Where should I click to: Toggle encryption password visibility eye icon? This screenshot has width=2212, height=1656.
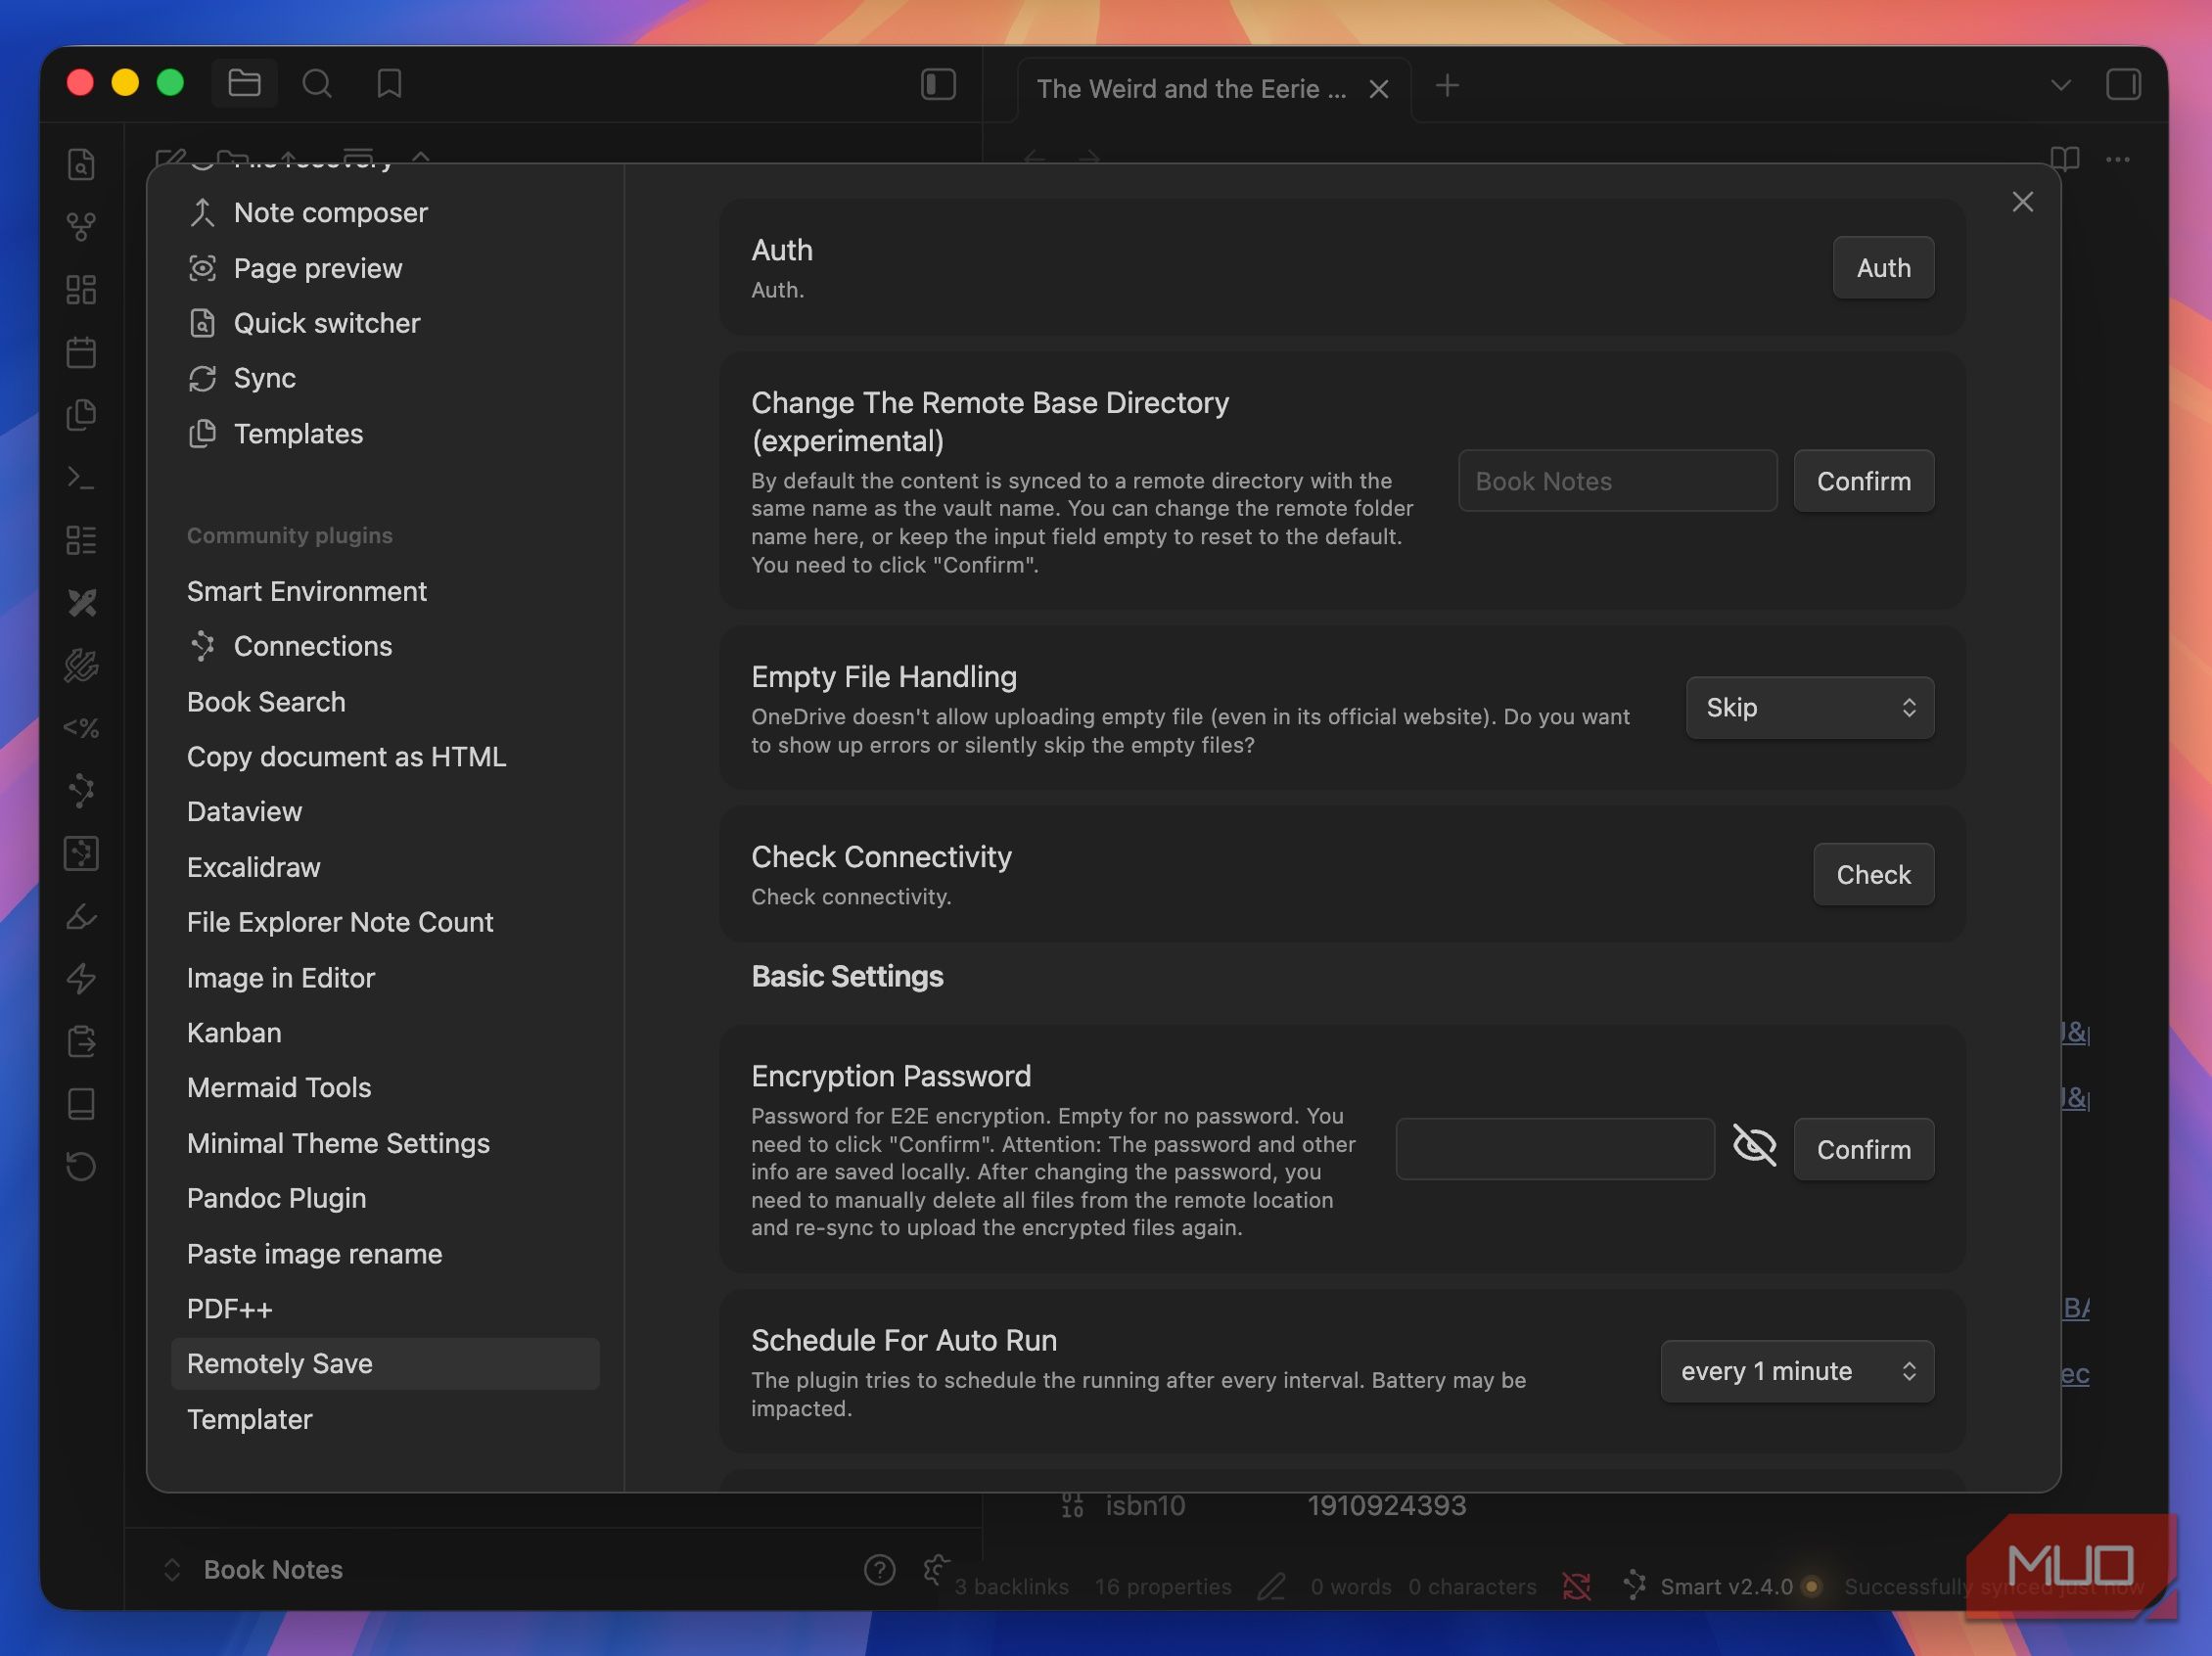coord(1754,1146)
